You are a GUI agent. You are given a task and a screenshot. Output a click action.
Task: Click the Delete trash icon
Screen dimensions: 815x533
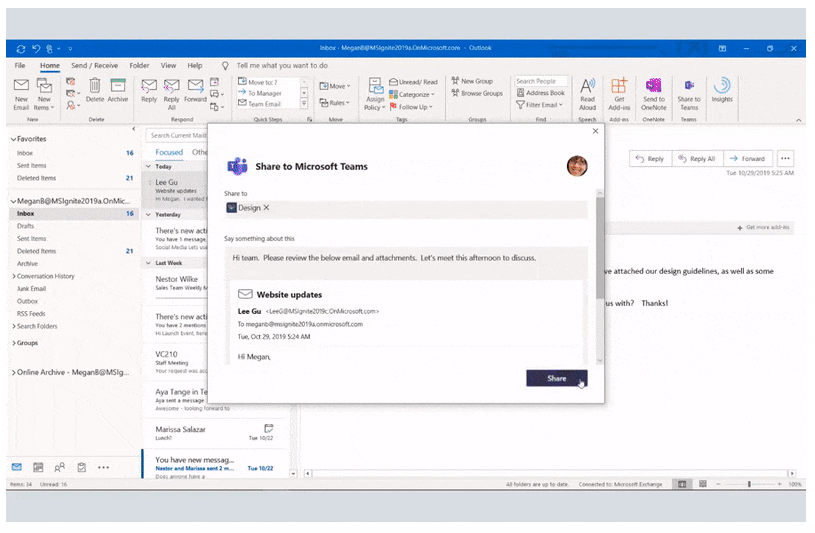pyautogui.click(x=95, y=90)
